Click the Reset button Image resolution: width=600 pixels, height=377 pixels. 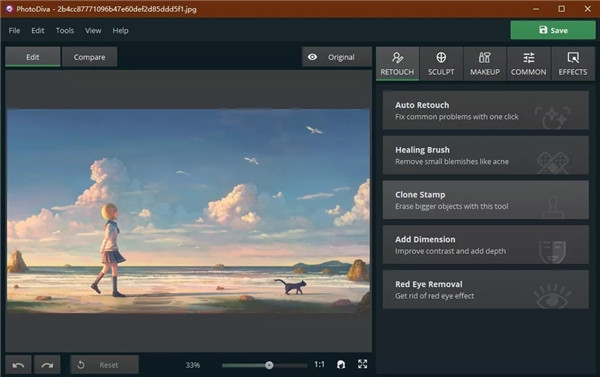click(x=104, y=365)
